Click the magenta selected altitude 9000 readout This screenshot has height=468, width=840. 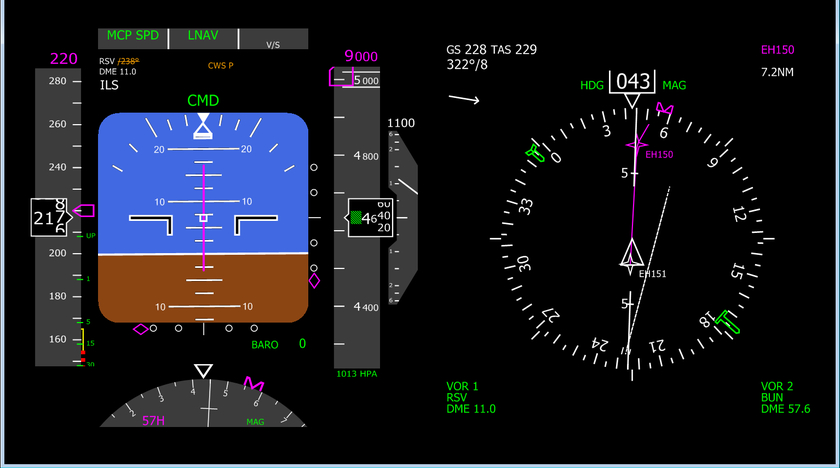click(361, 57)
